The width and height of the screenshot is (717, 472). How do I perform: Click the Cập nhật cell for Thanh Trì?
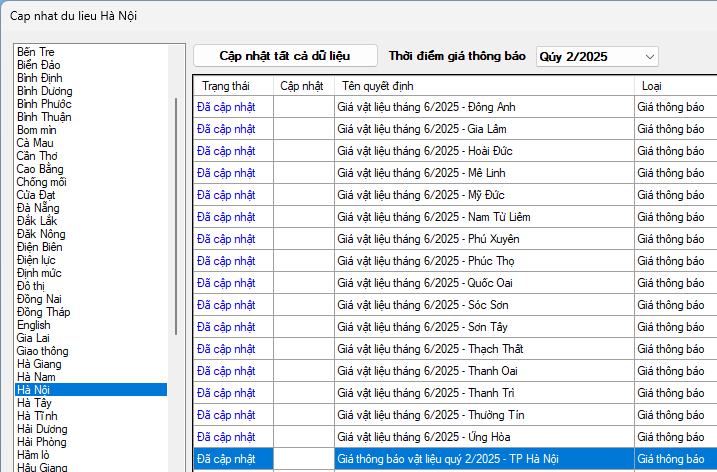pos(303,392)
